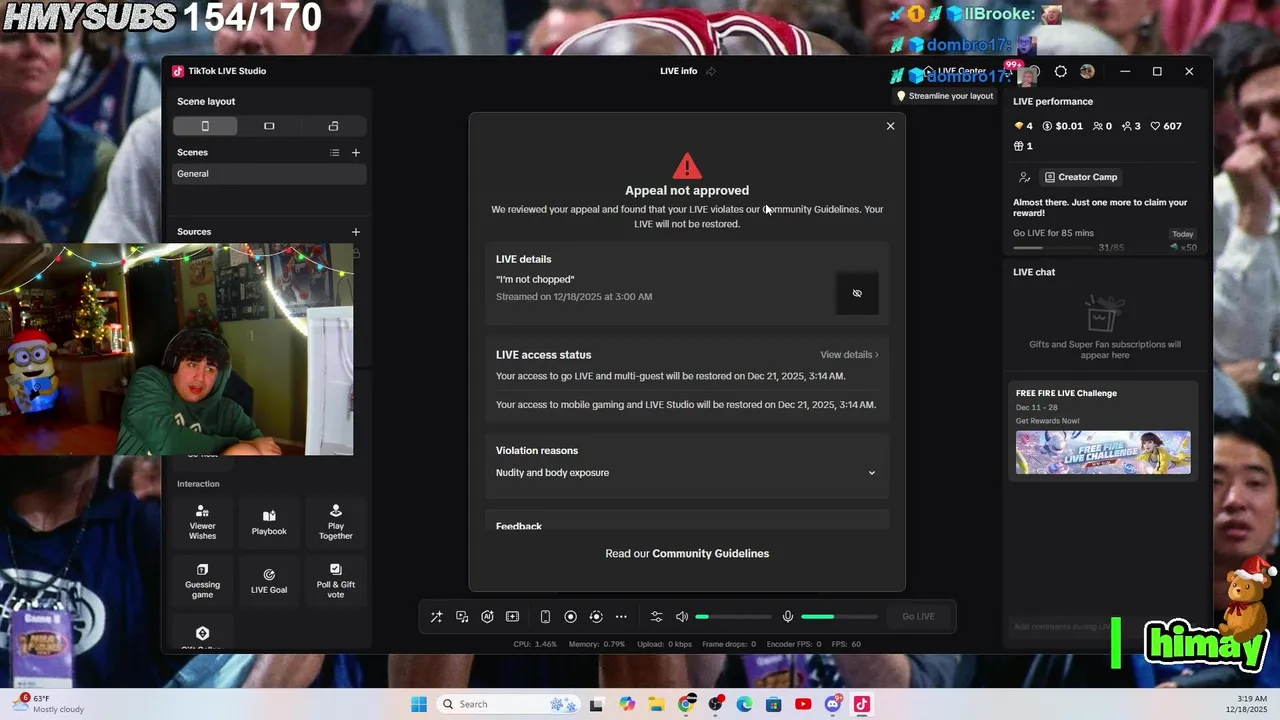Screen dimensions: 1280x720
Task: Select the General scene
Action: 269,174
